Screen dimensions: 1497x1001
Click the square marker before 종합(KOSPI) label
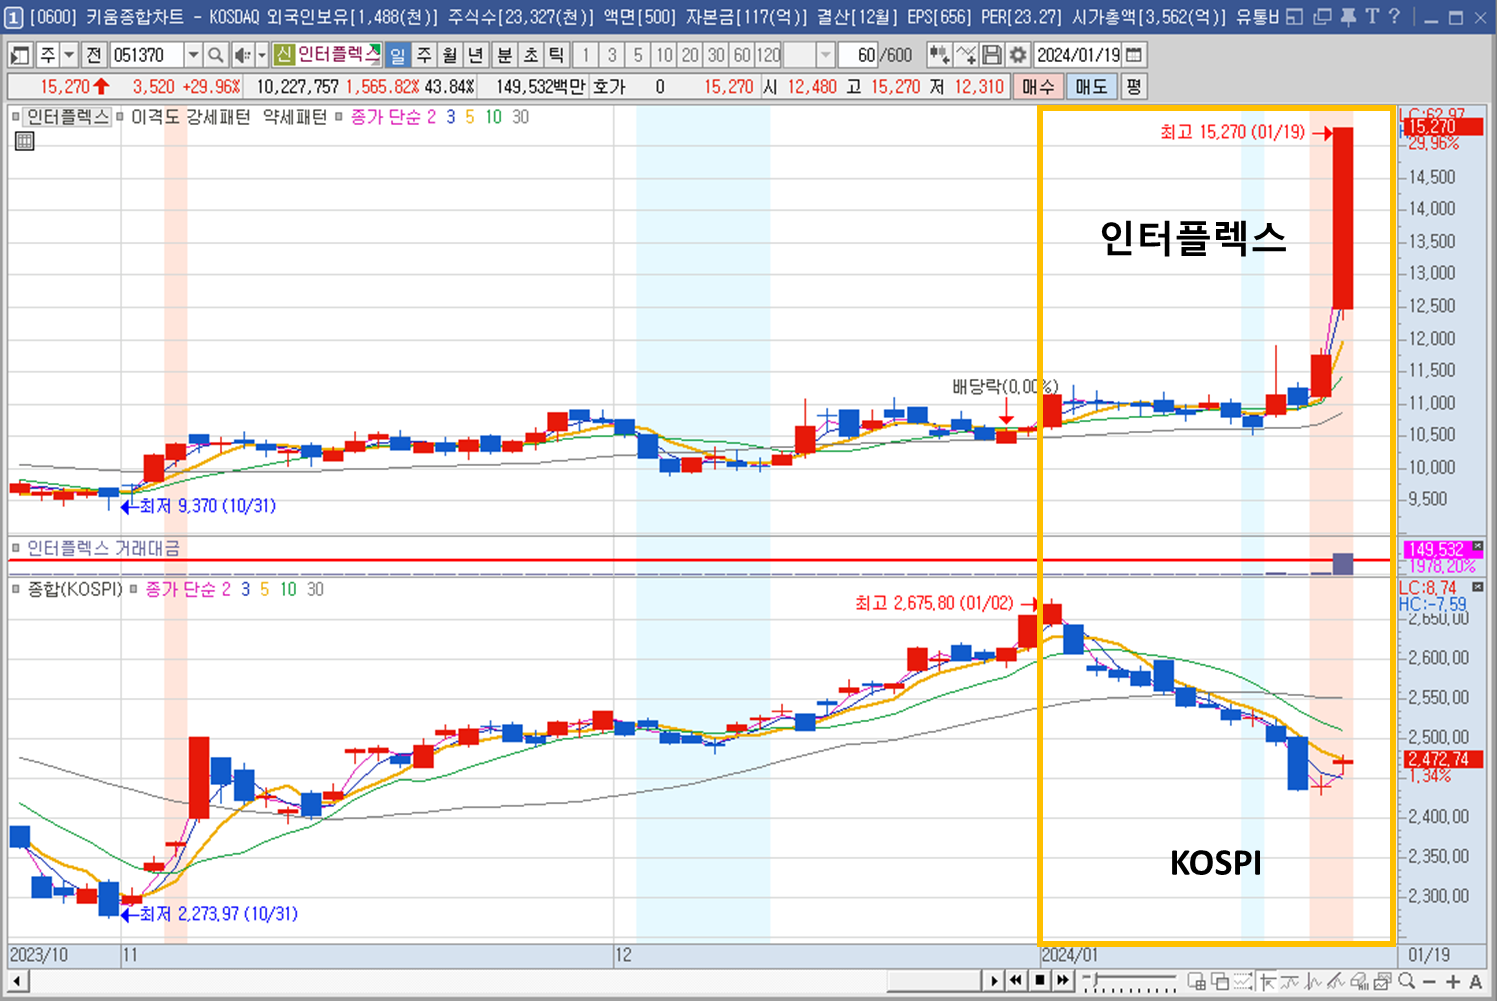tap(16, 589)
